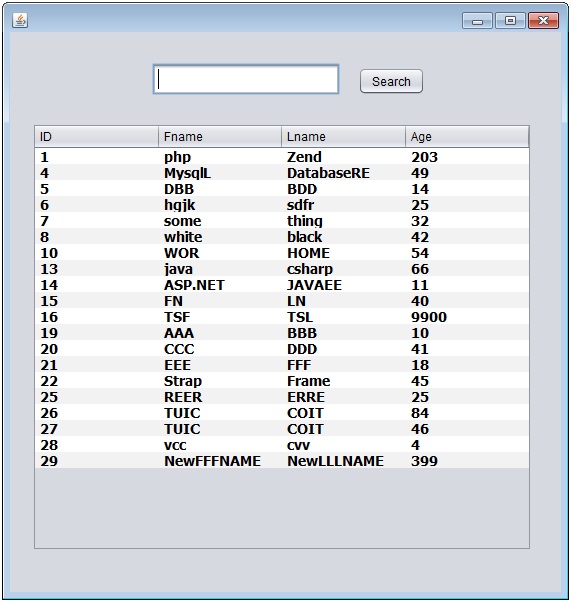Select the ID cell "19"

(97, 333)
